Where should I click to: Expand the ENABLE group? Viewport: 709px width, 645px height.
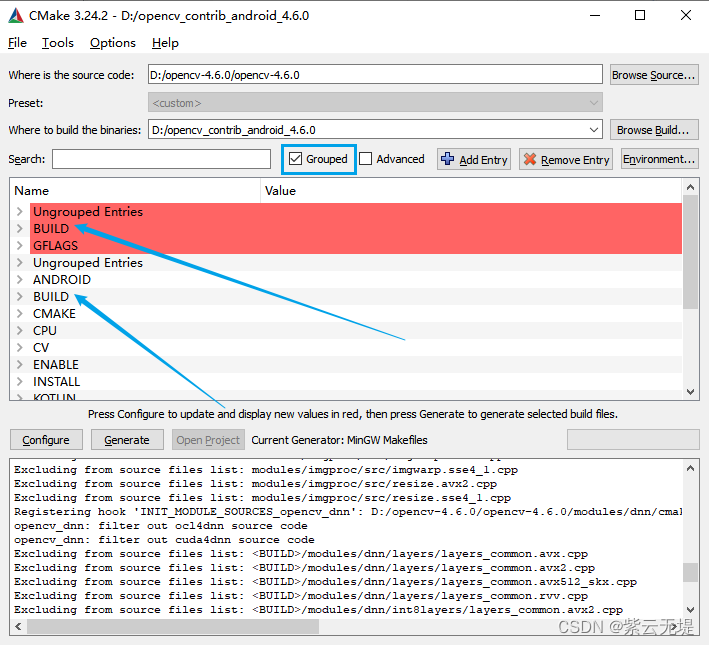click(19, 365)
